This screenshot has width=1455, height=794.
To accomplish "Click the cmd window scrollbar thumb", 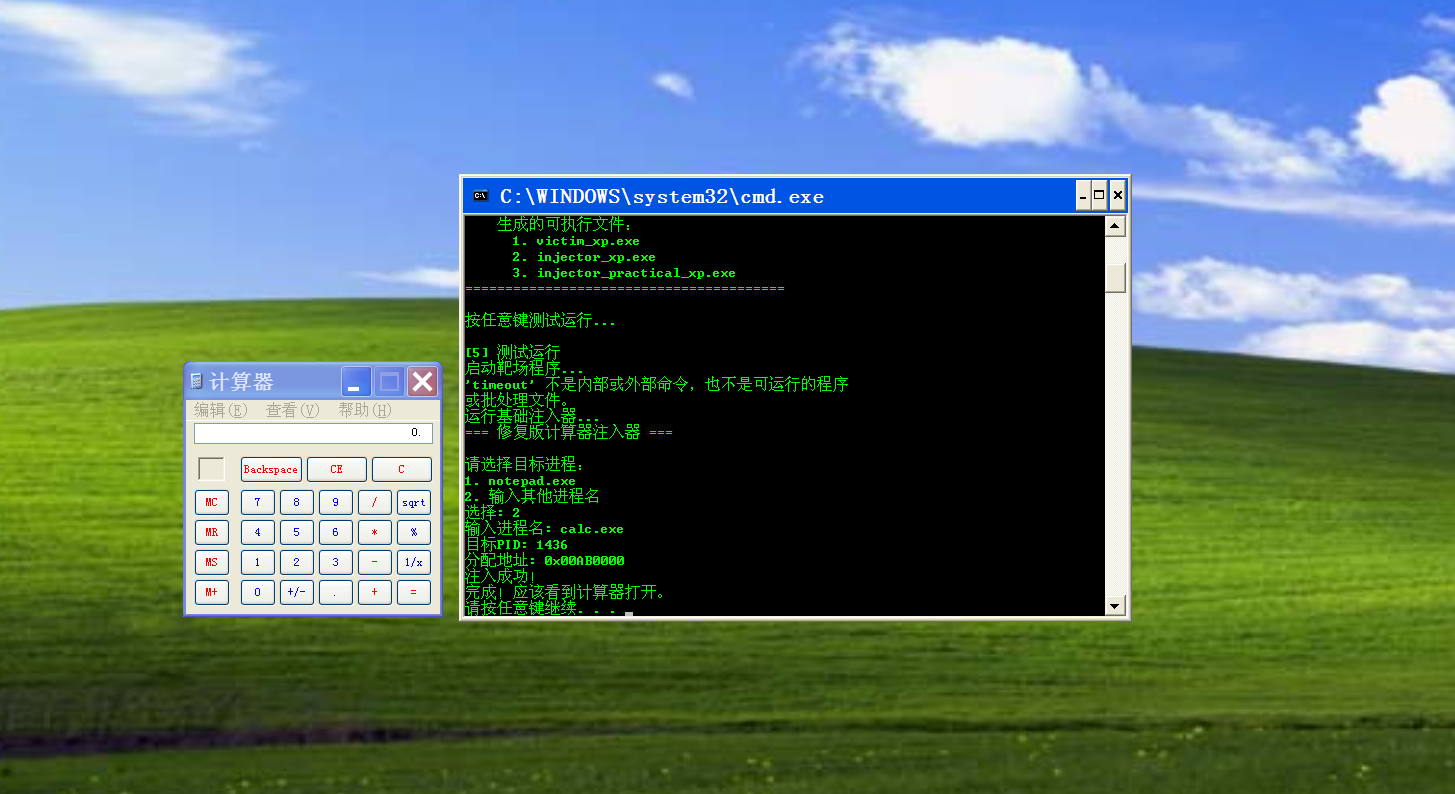I will (1116, 278).
